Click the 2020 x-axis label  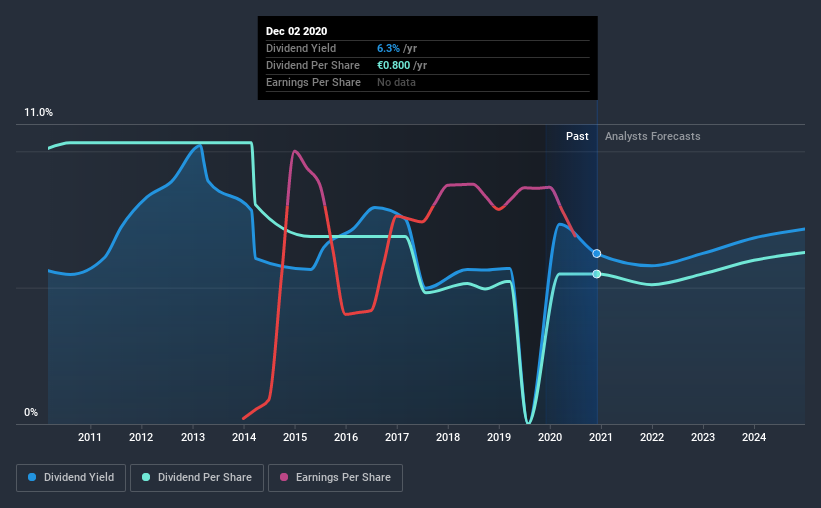click(550, 437)
